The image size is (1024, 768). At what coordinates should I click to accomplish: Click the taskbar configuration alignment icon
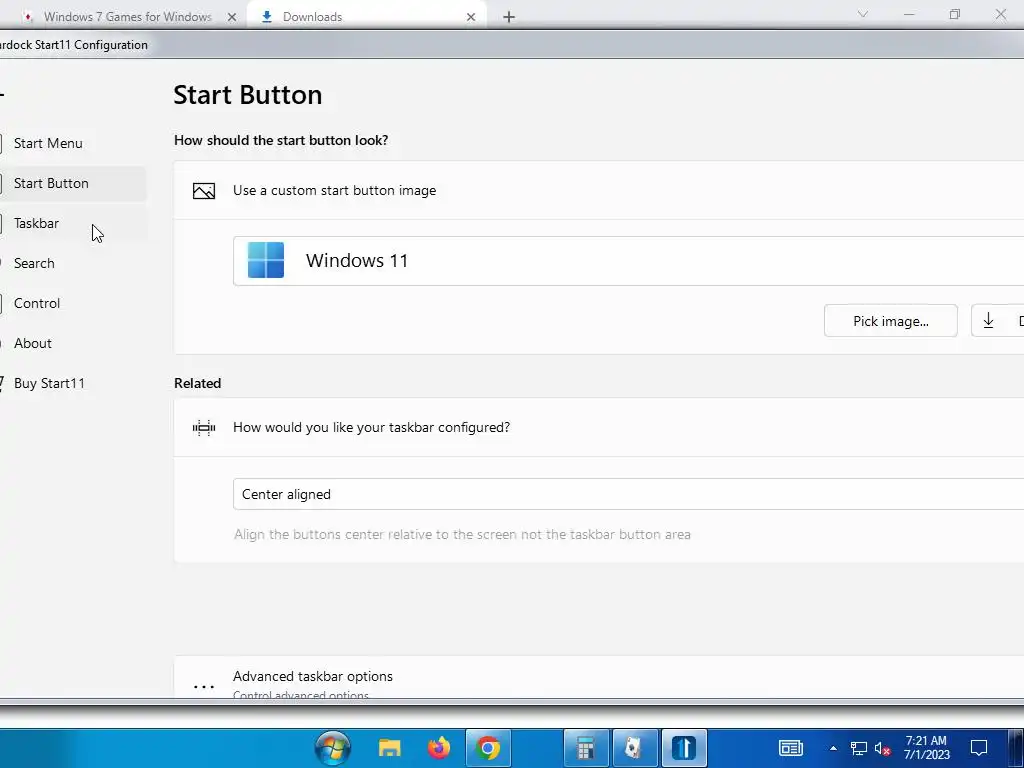tap(204, 428)
